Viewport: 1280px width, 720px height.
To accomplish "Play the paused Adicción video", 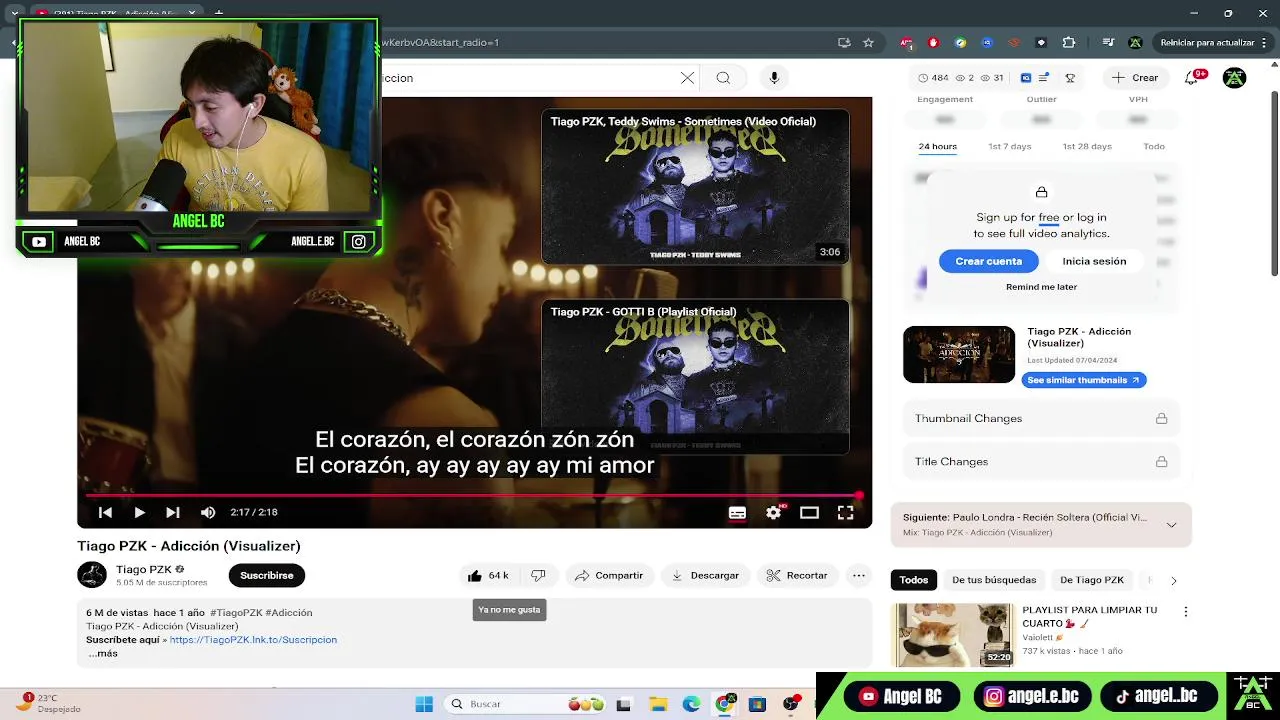I will coord(139,512).
